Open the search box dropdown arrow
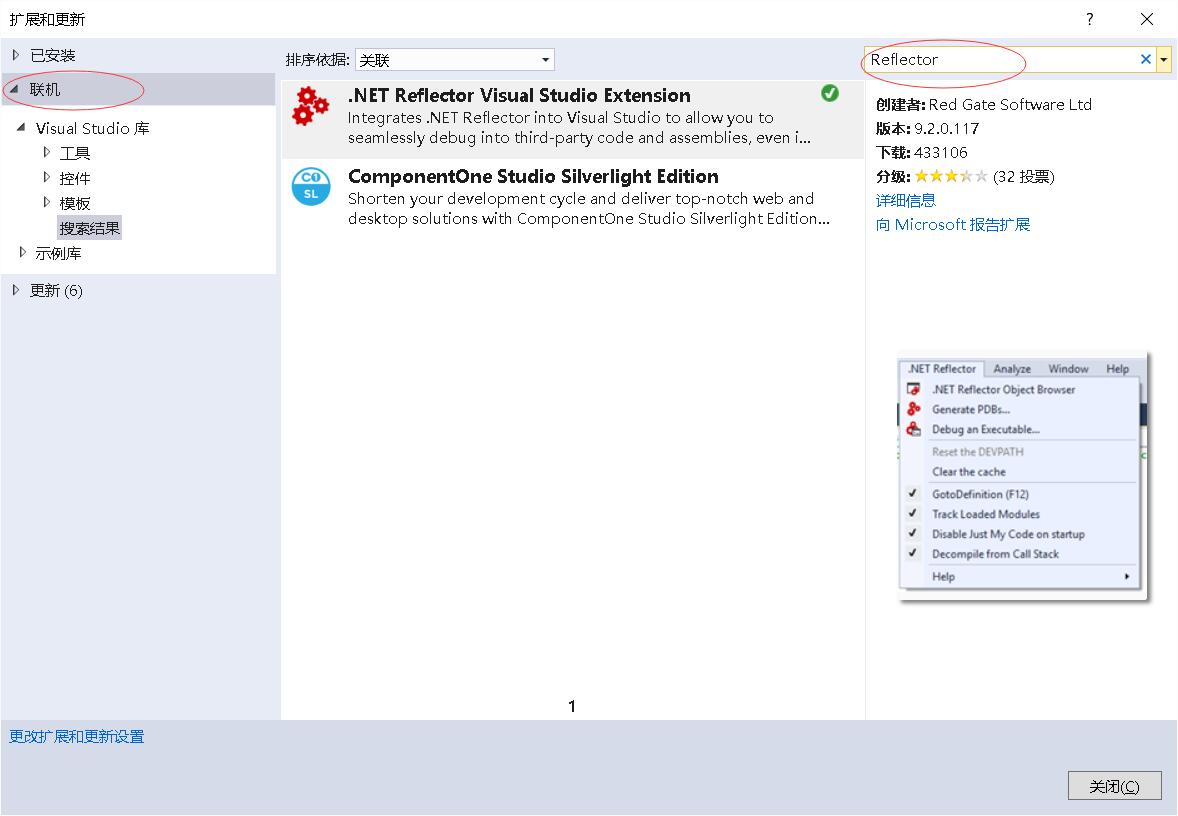Image resolution: width=1178 pixels, height=816 pixels. [1164, 59]
